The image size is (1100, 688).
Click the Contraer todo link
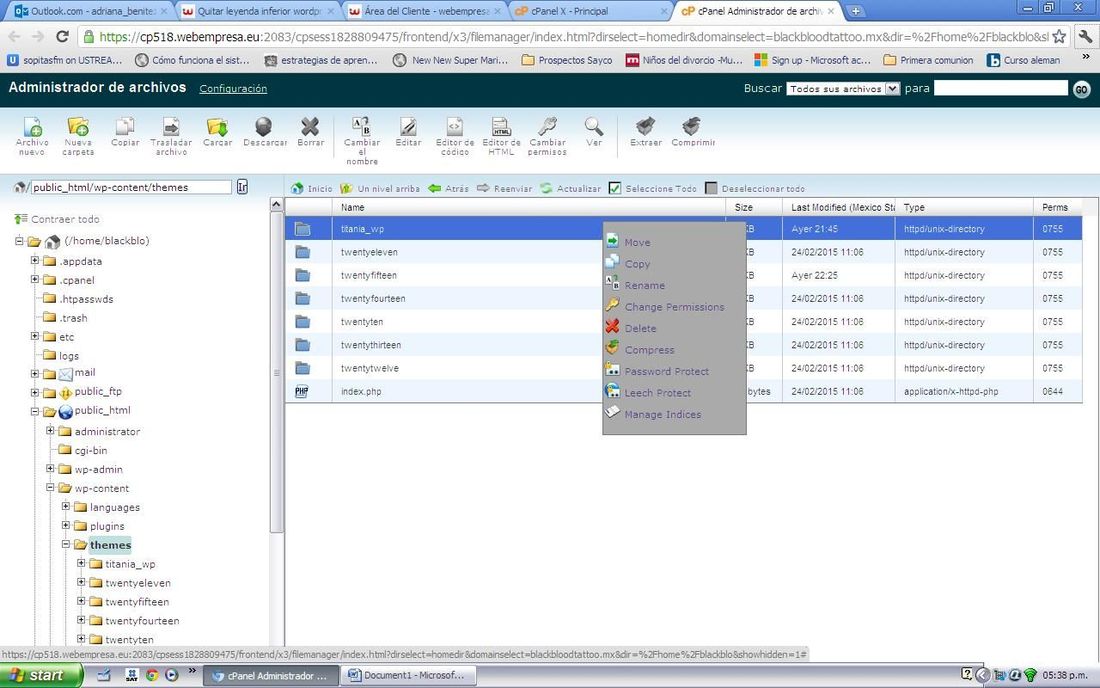(x=65, y=219)
